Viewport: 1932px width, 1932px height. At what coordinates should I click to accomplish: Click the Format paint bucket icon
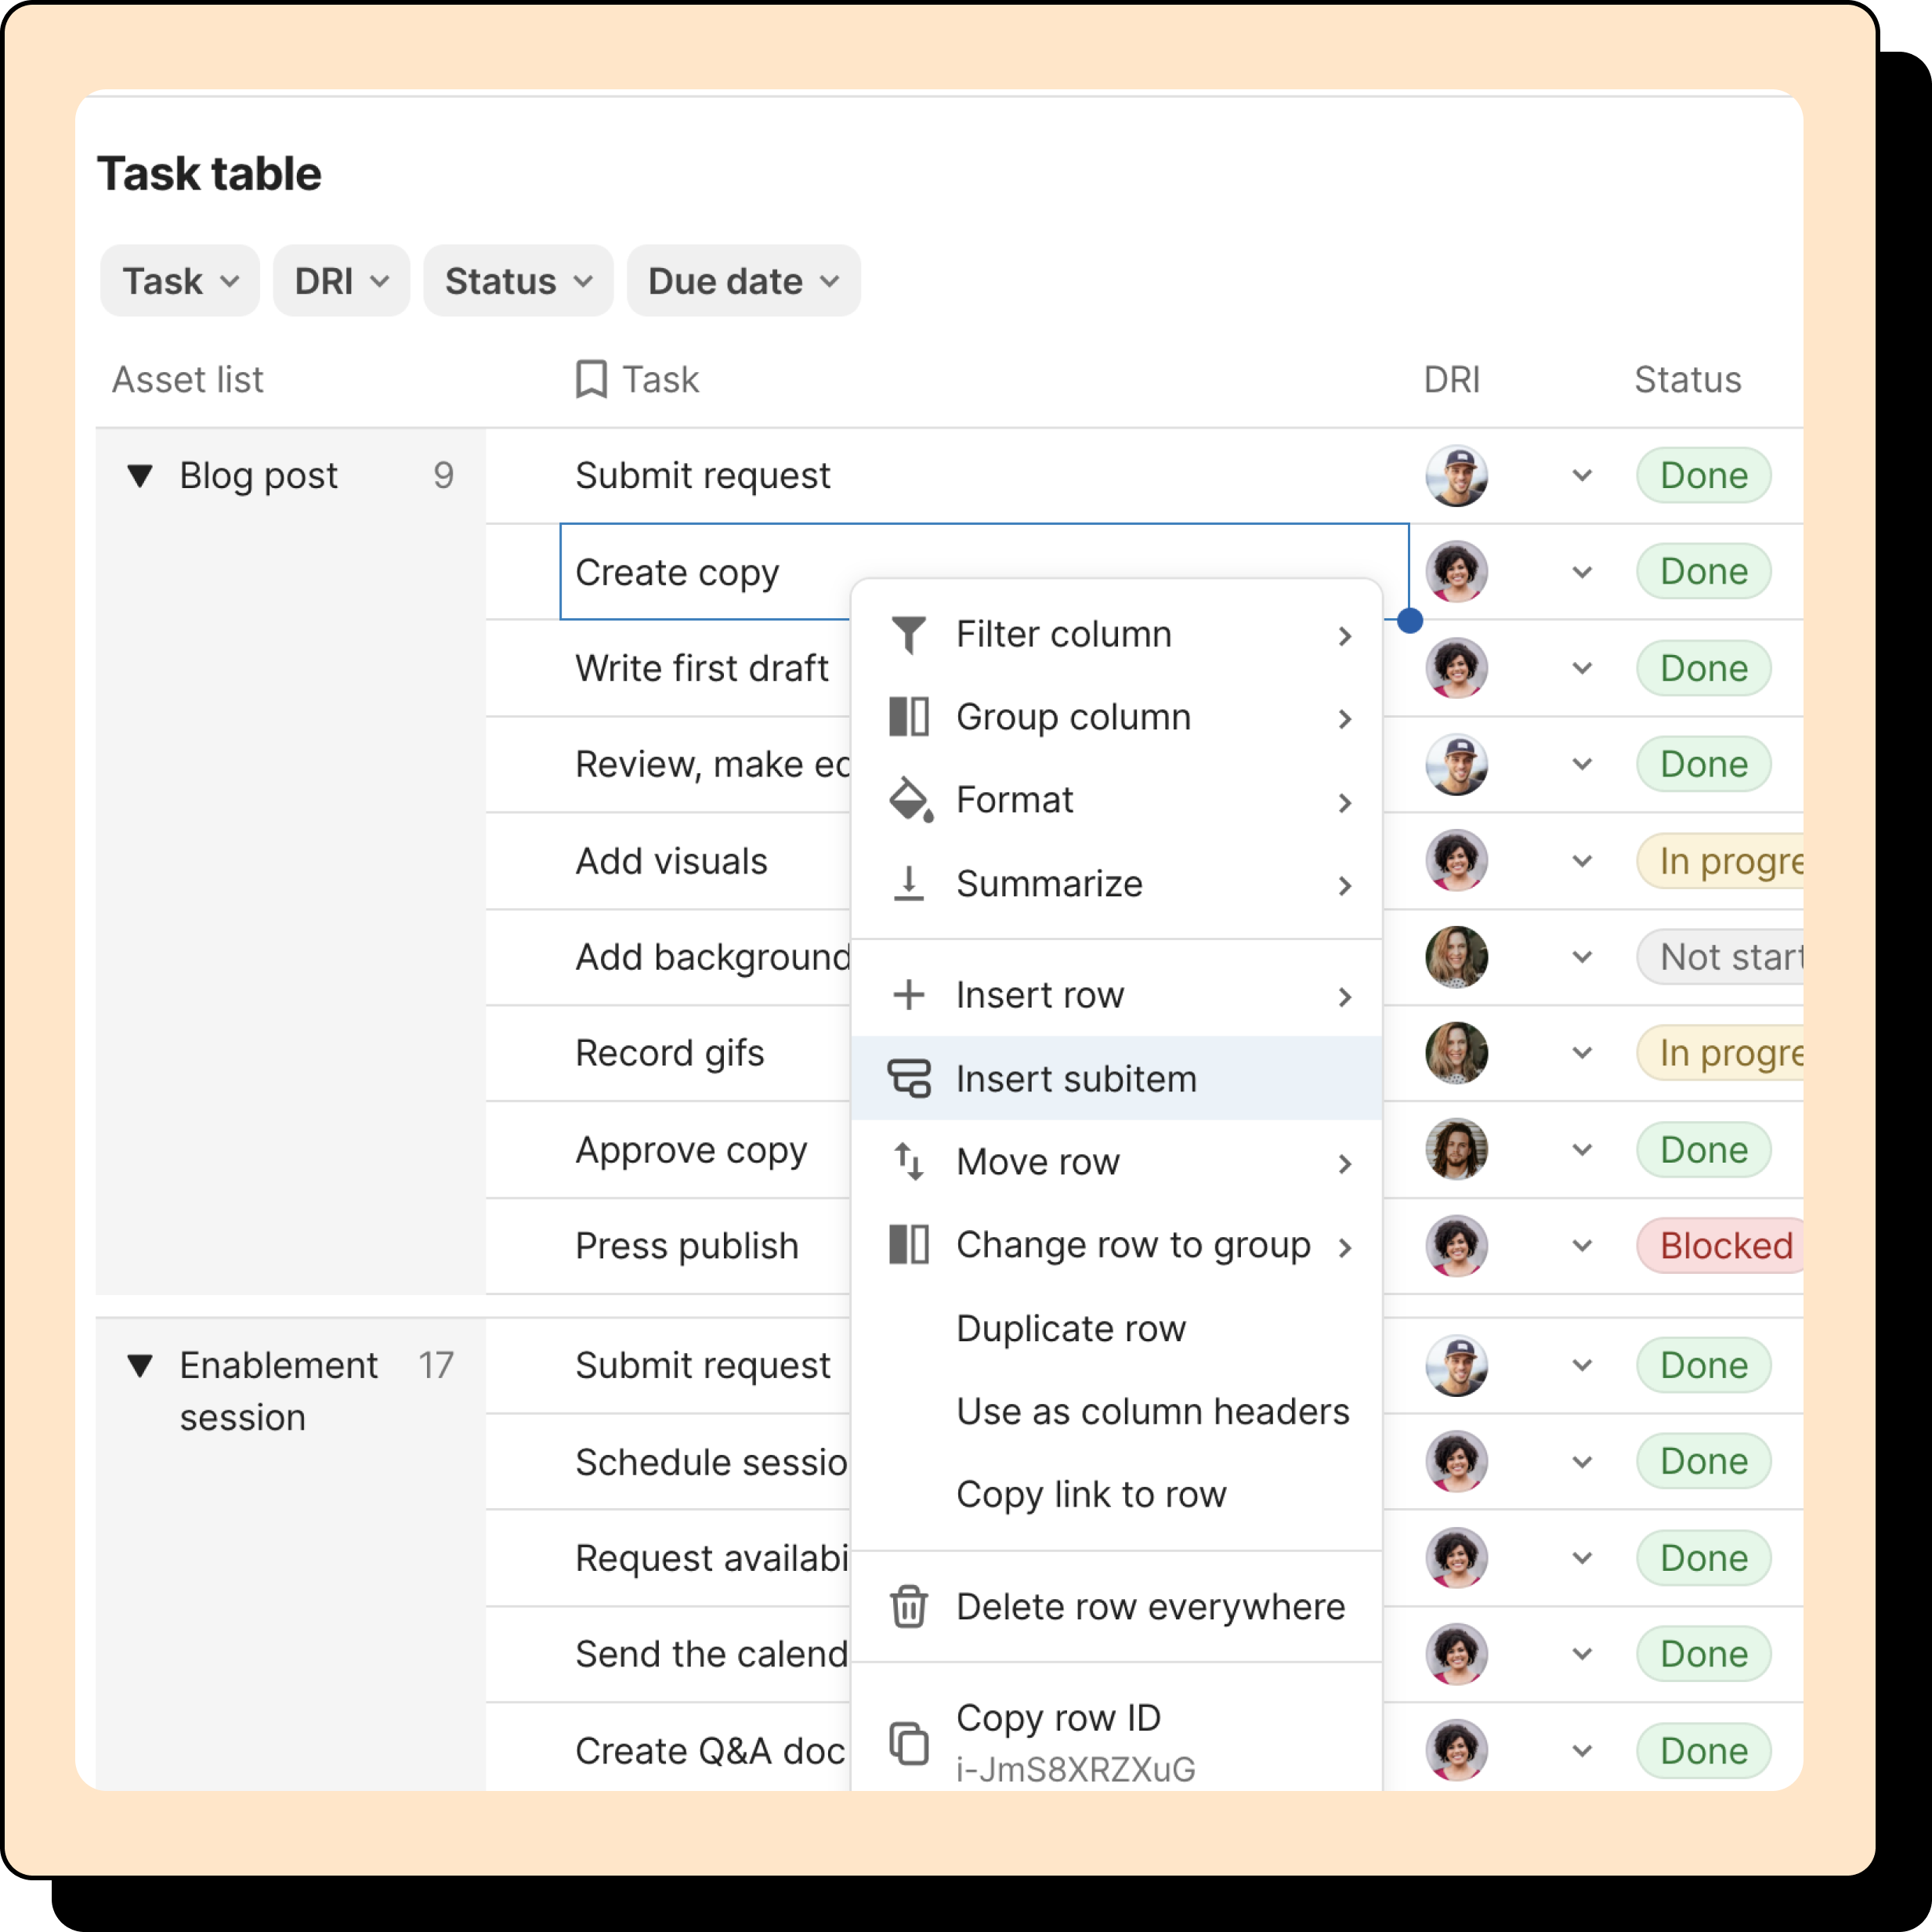tap(910, 800)
